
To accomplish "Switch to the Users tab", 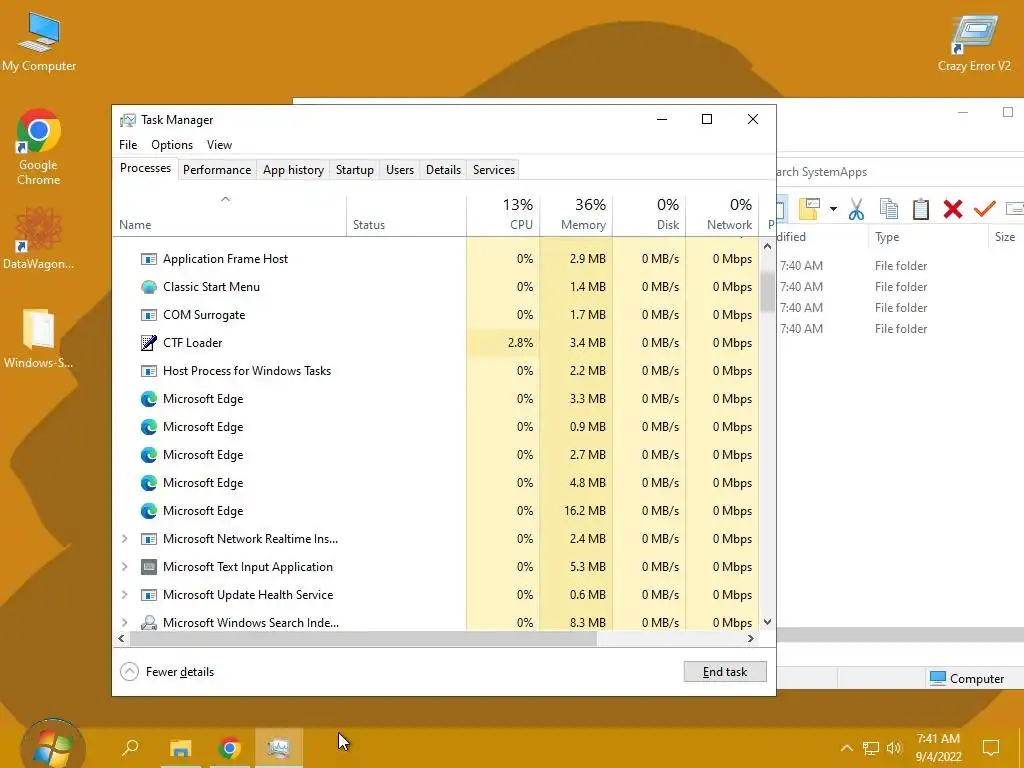I will (x=400, y=170).
